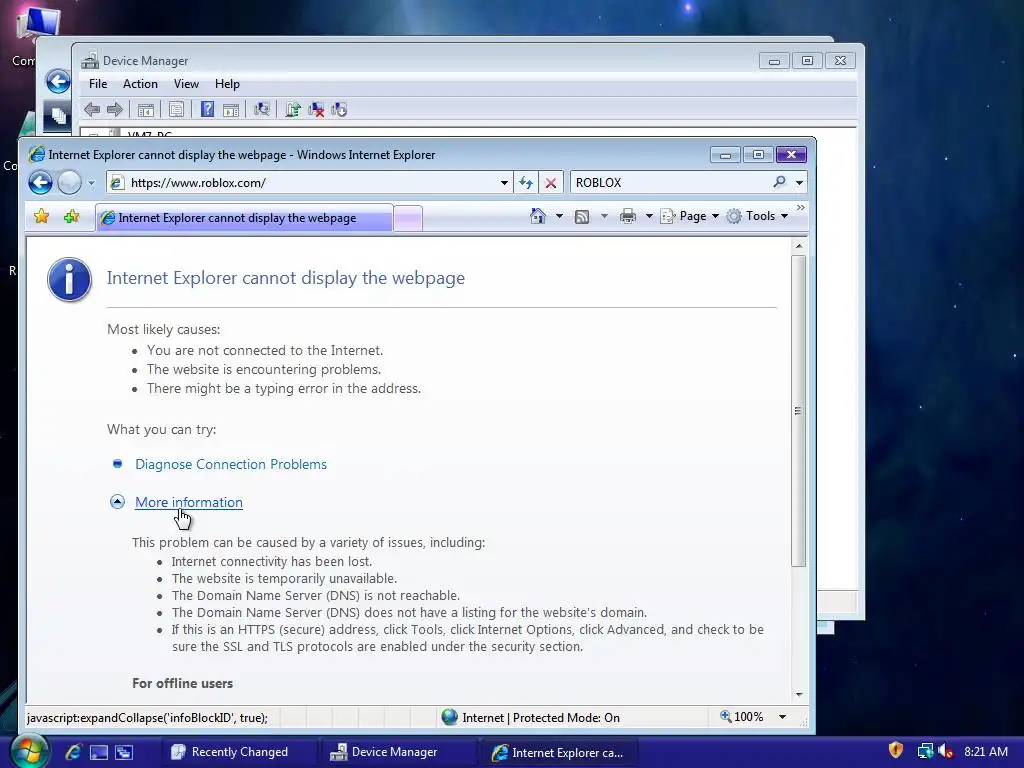
Task: Open the address bar URL history dropdown
Action: [504, 183]
